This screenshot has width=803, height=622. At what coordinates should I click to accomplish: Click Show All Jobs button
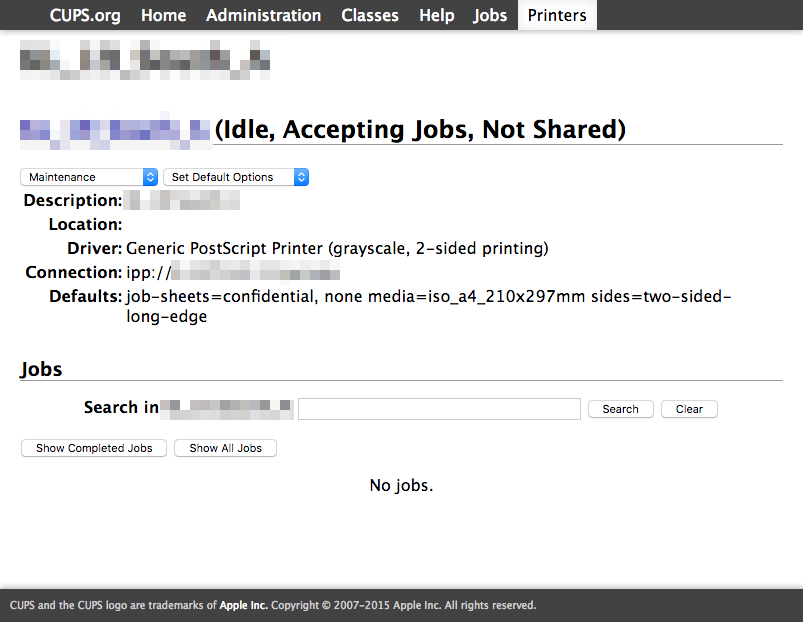tap(225, 448)
